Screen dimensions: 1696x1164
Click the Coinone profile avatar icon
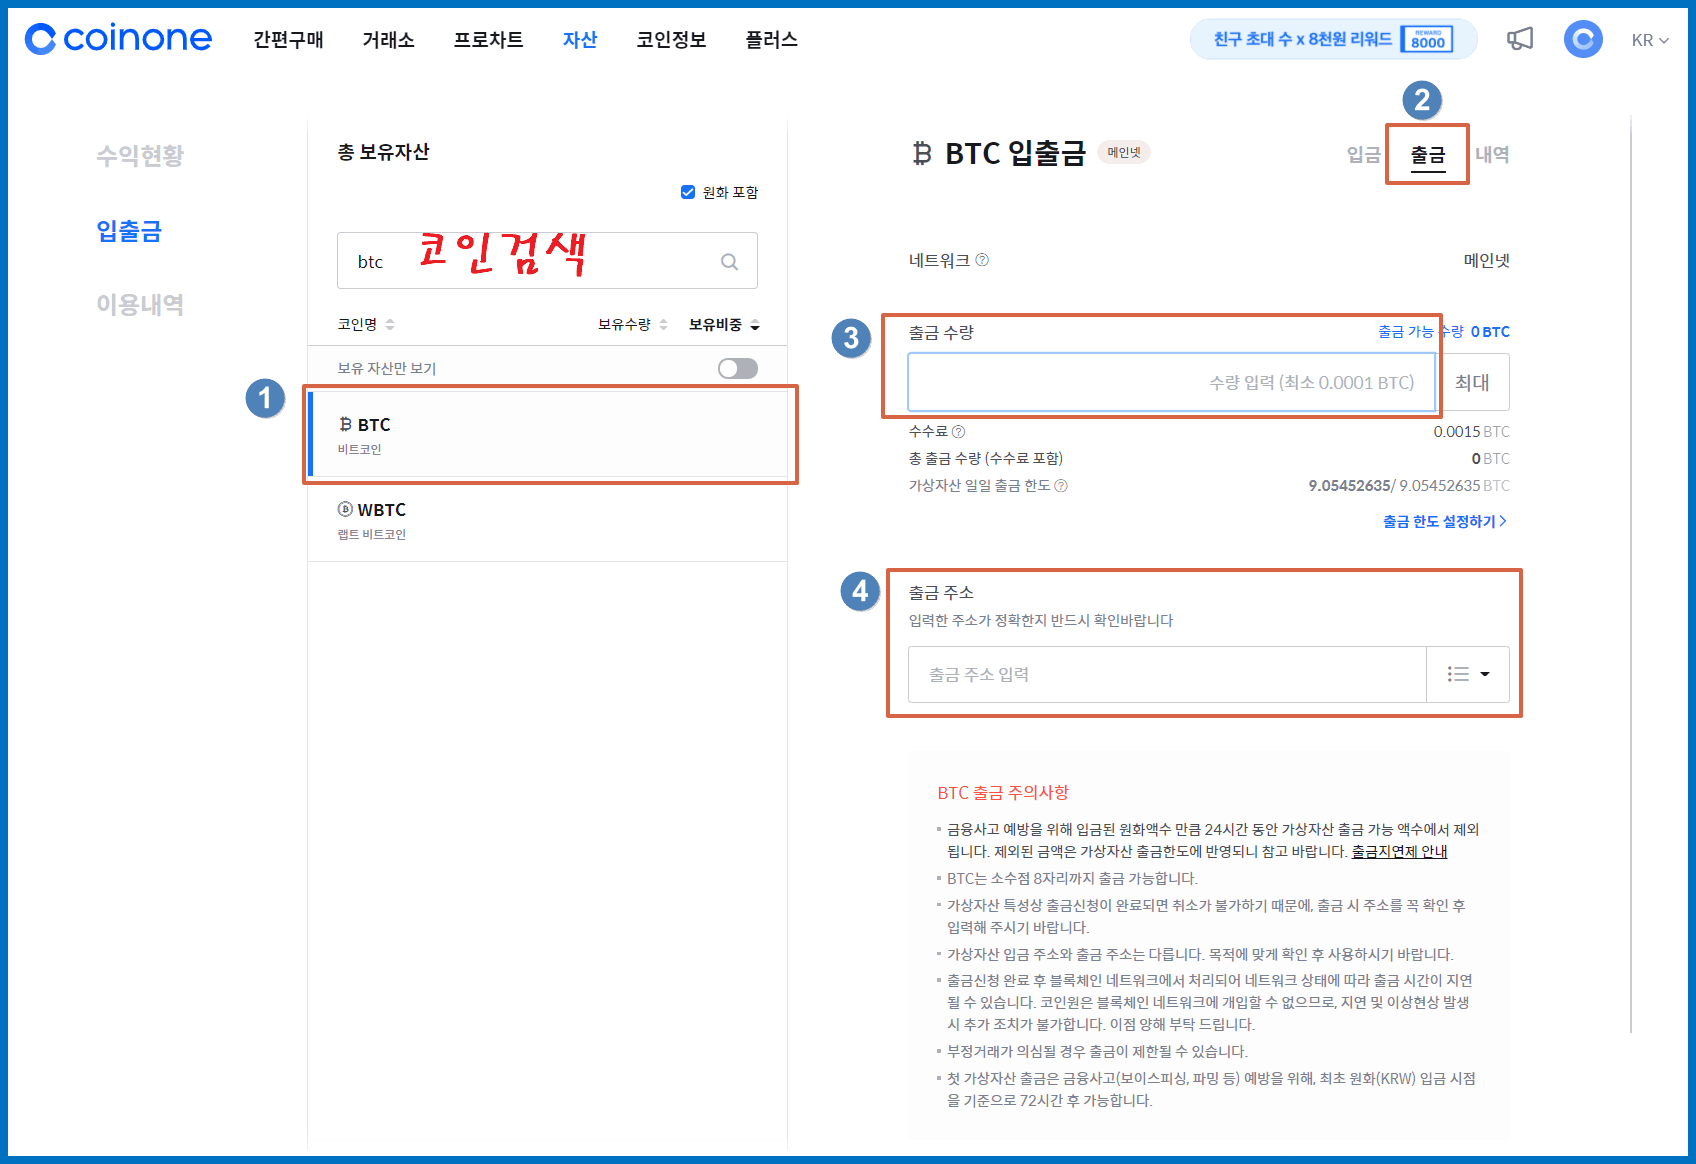[x=1583, y=38]
